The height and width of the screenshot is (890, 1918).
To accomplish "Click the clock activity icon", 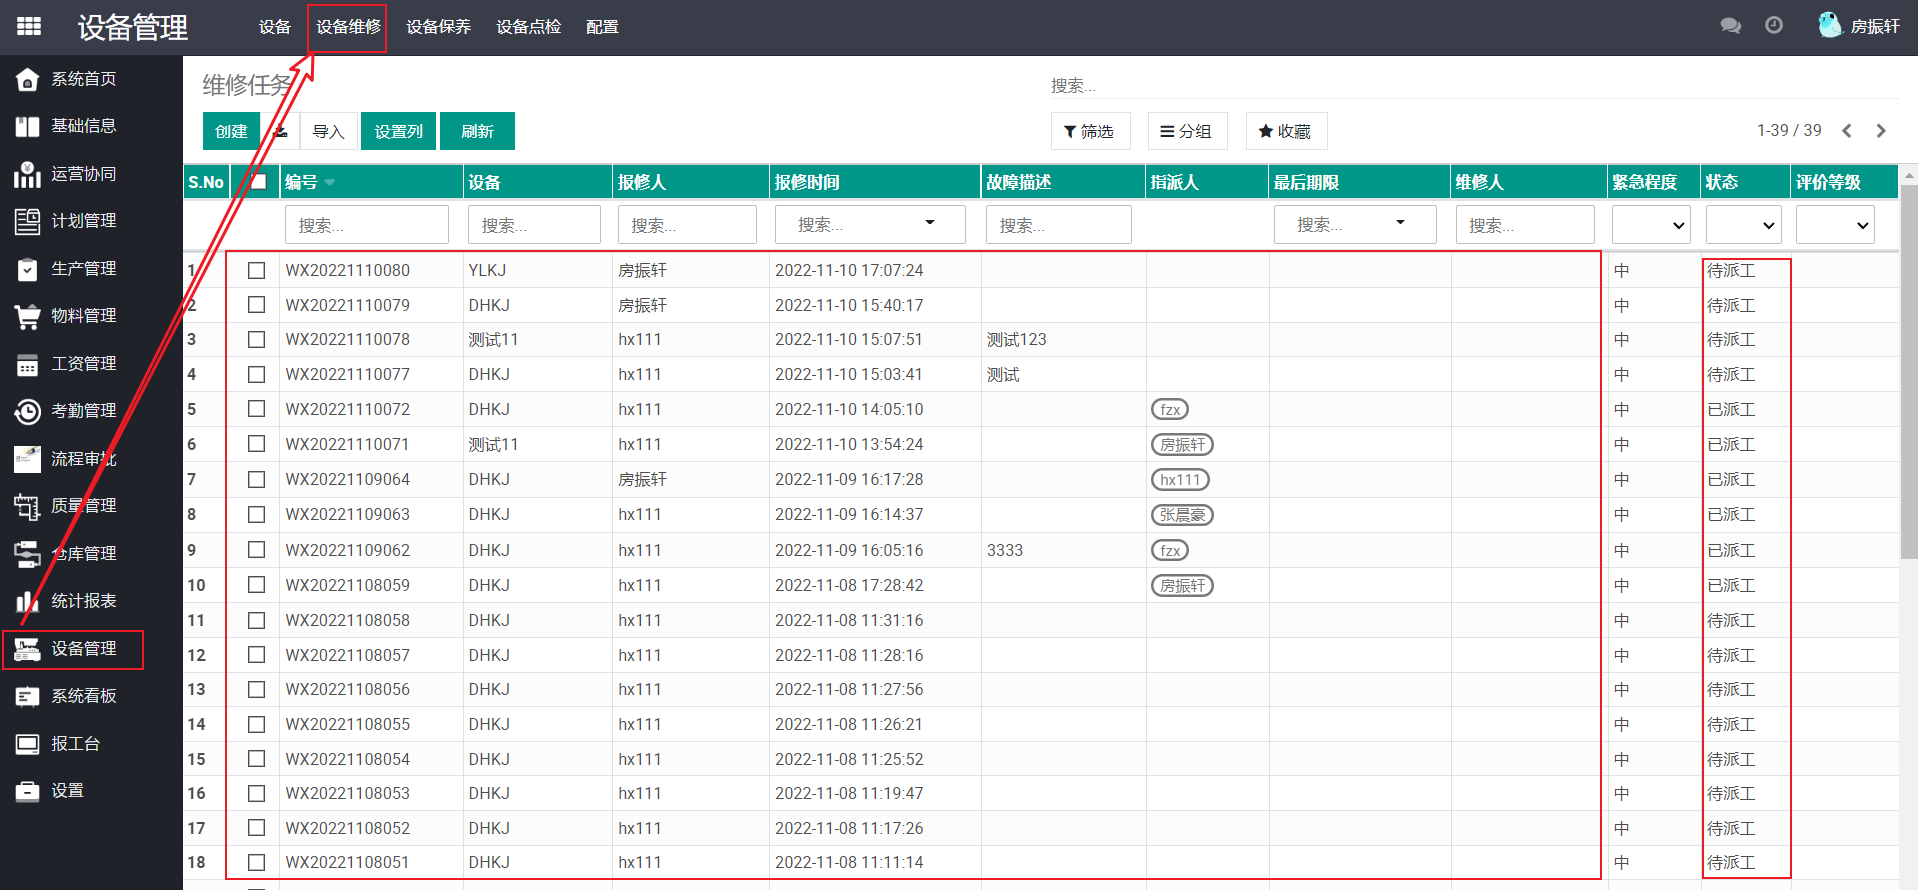I will (x=1774, y=26).
